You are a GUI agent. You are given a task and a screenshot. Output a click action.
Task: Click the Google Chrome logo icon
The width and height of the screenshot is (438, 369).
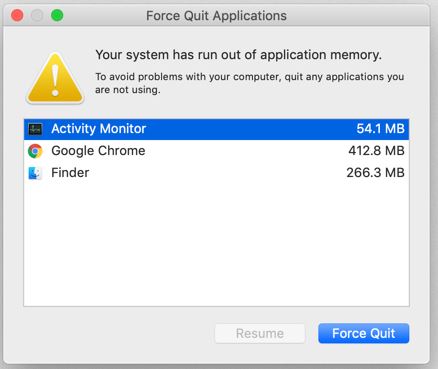(x=35, y=151)
